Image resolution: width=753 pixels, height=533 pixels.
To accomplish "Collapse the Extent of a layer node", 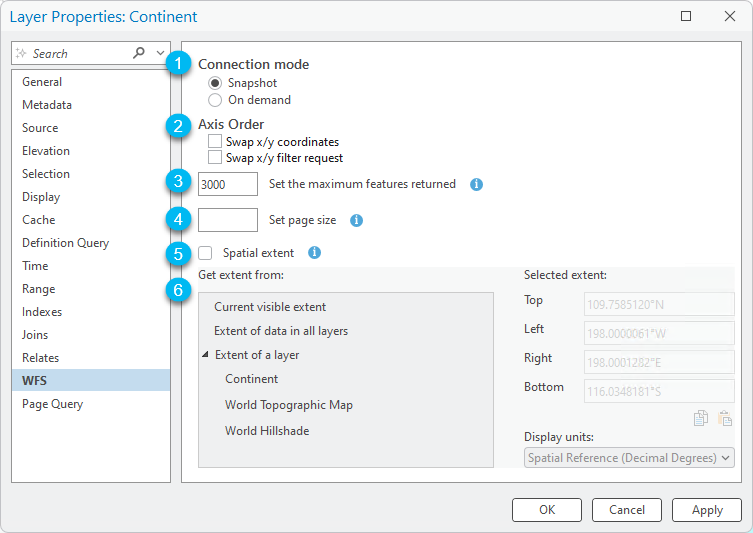I will click(x=205, y=355).
